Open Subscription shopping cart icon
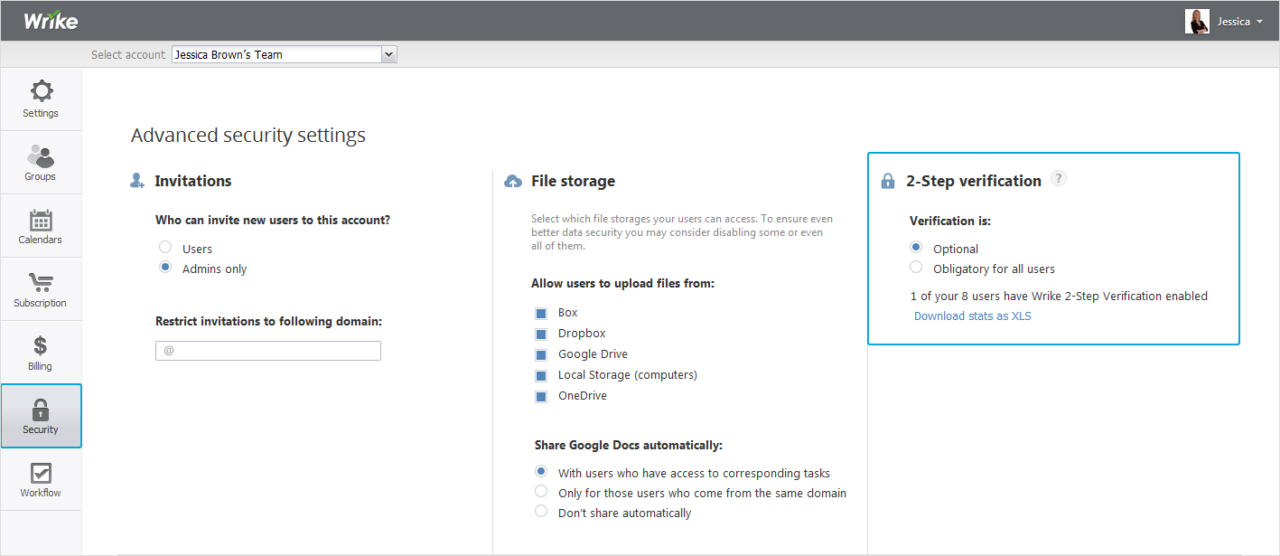Viewport: 1280px width, 556px height. pyautogui.click(x=41, y=283)
